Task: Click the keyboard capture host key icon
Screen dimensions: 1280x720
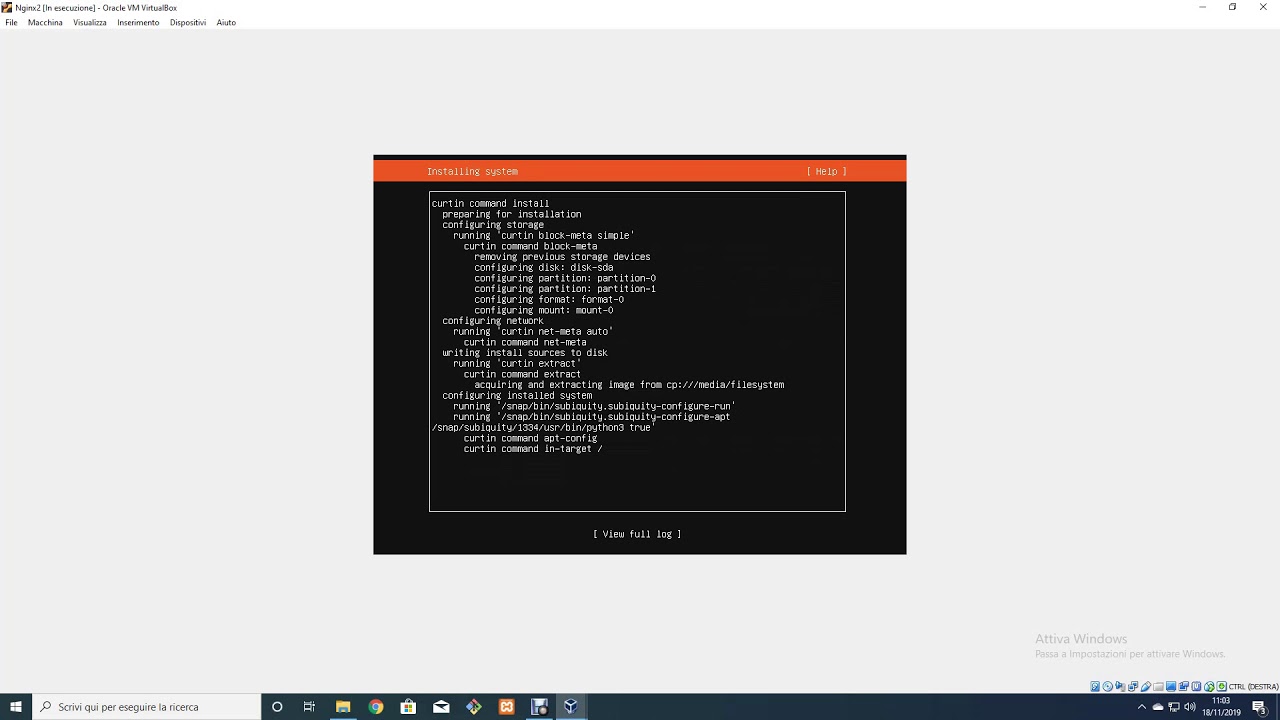Action: [1221, 687]
